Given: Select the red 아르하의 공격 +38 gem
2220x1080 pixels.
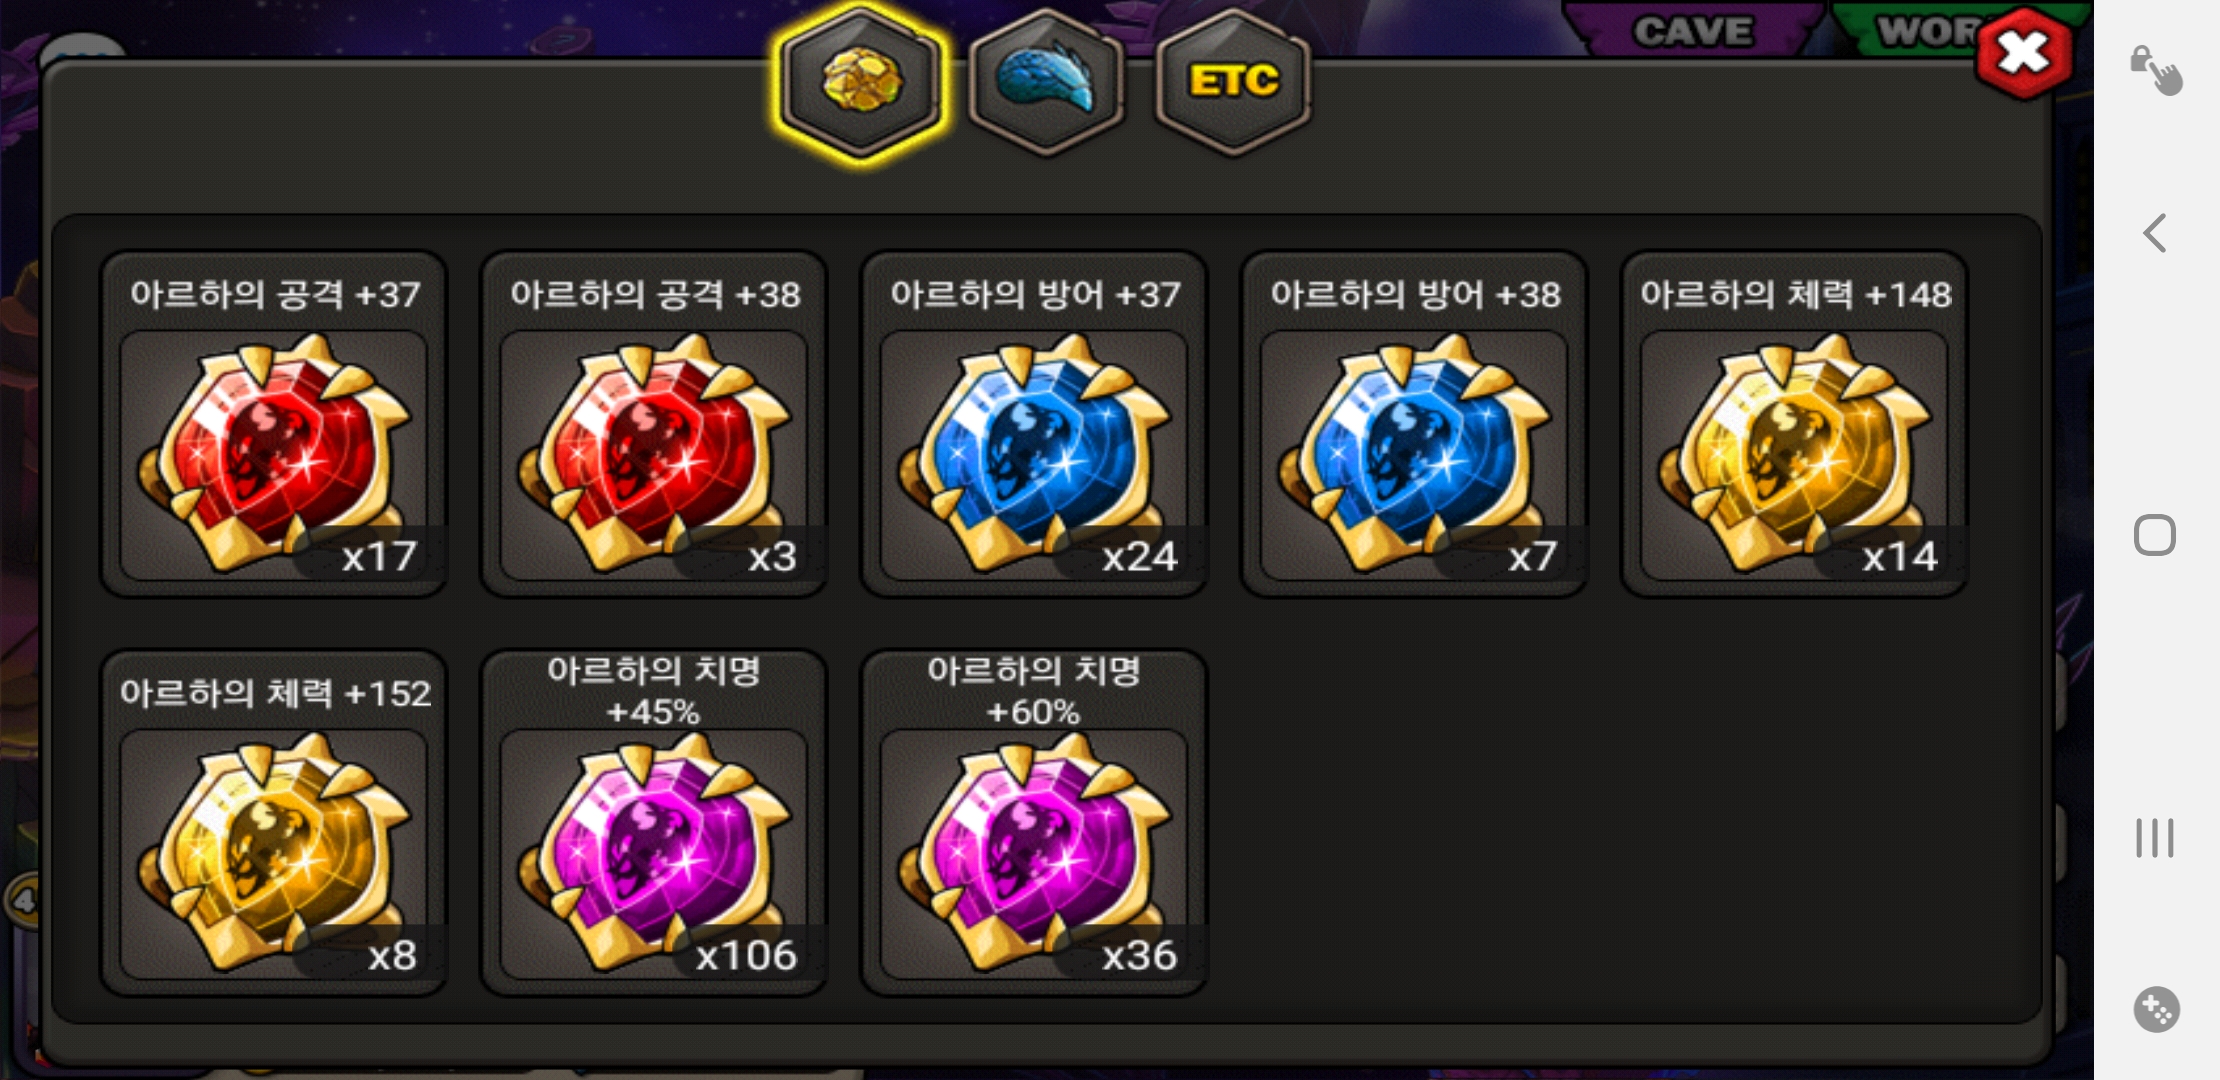Looking at the screenshot, I should coord(653,425).
